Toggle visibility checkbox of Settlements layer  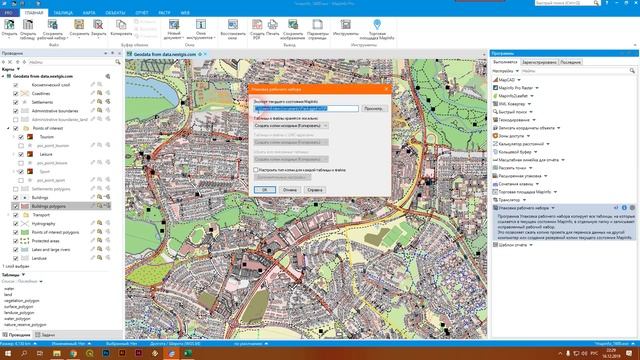click(16, 102)
